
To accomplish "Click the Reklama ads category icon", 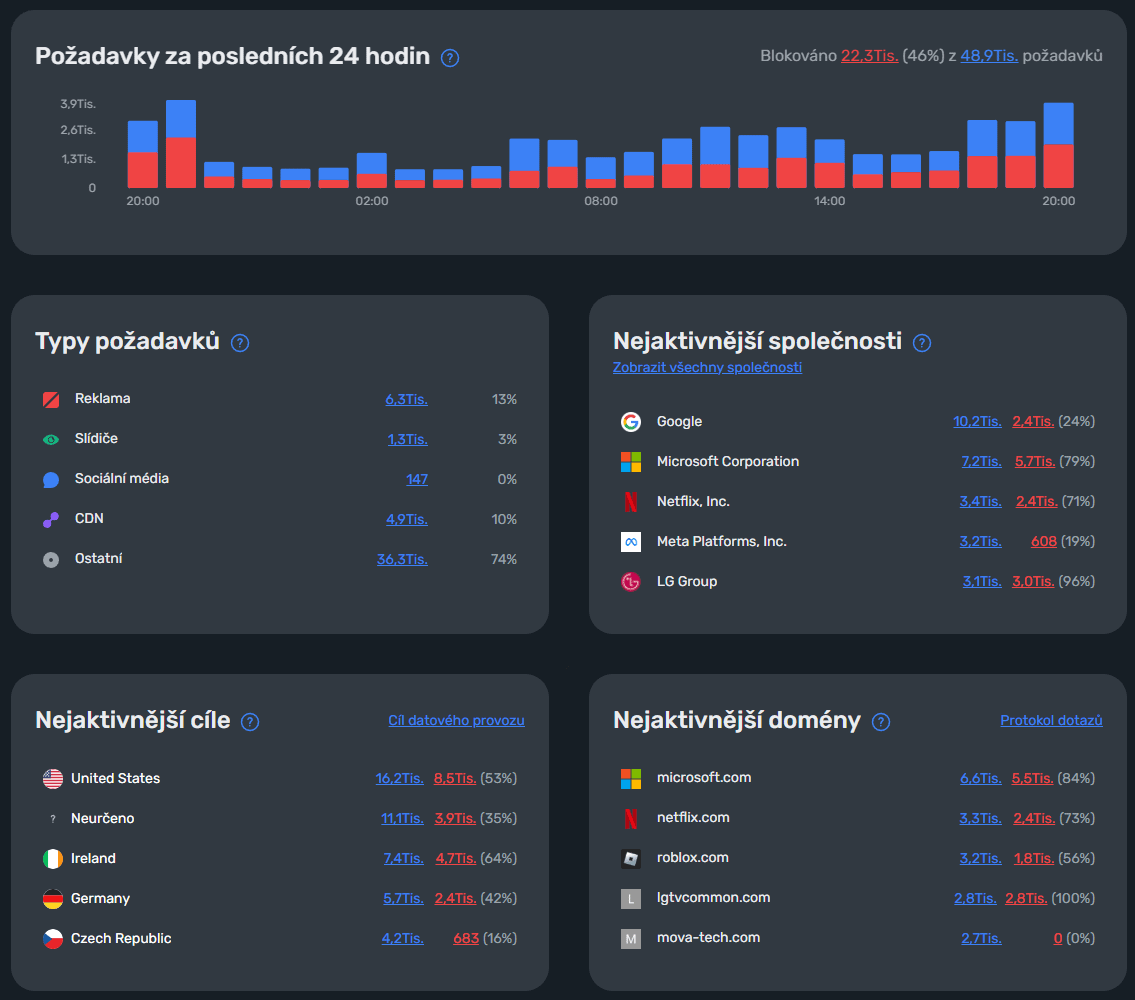I will point(51,400).
